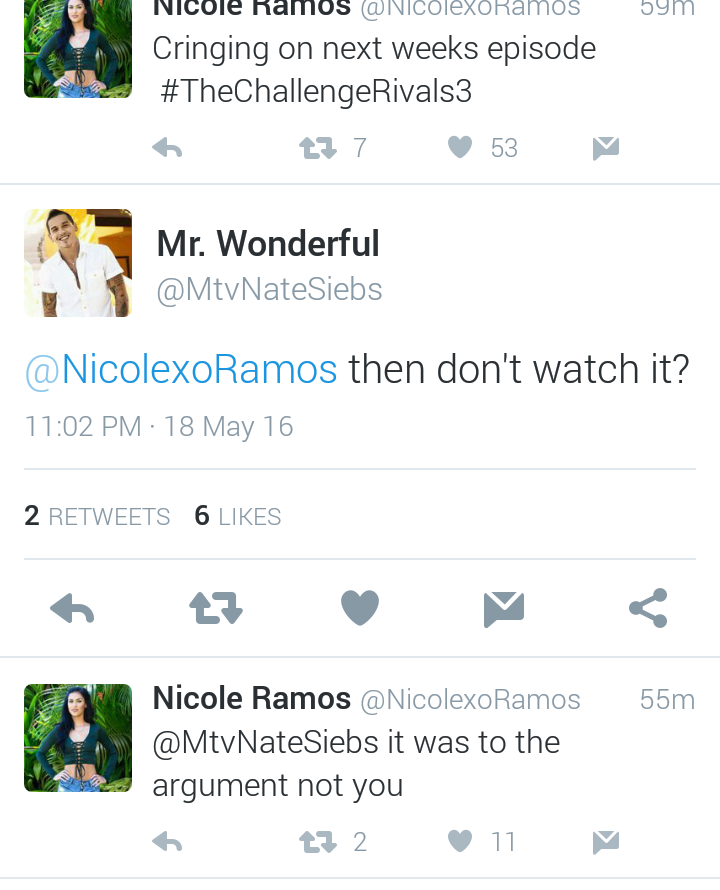This screenshot has height=890, width=720.
Task: Send top Nicole Ramos tweet via direct message
Action: pos(605,148)
